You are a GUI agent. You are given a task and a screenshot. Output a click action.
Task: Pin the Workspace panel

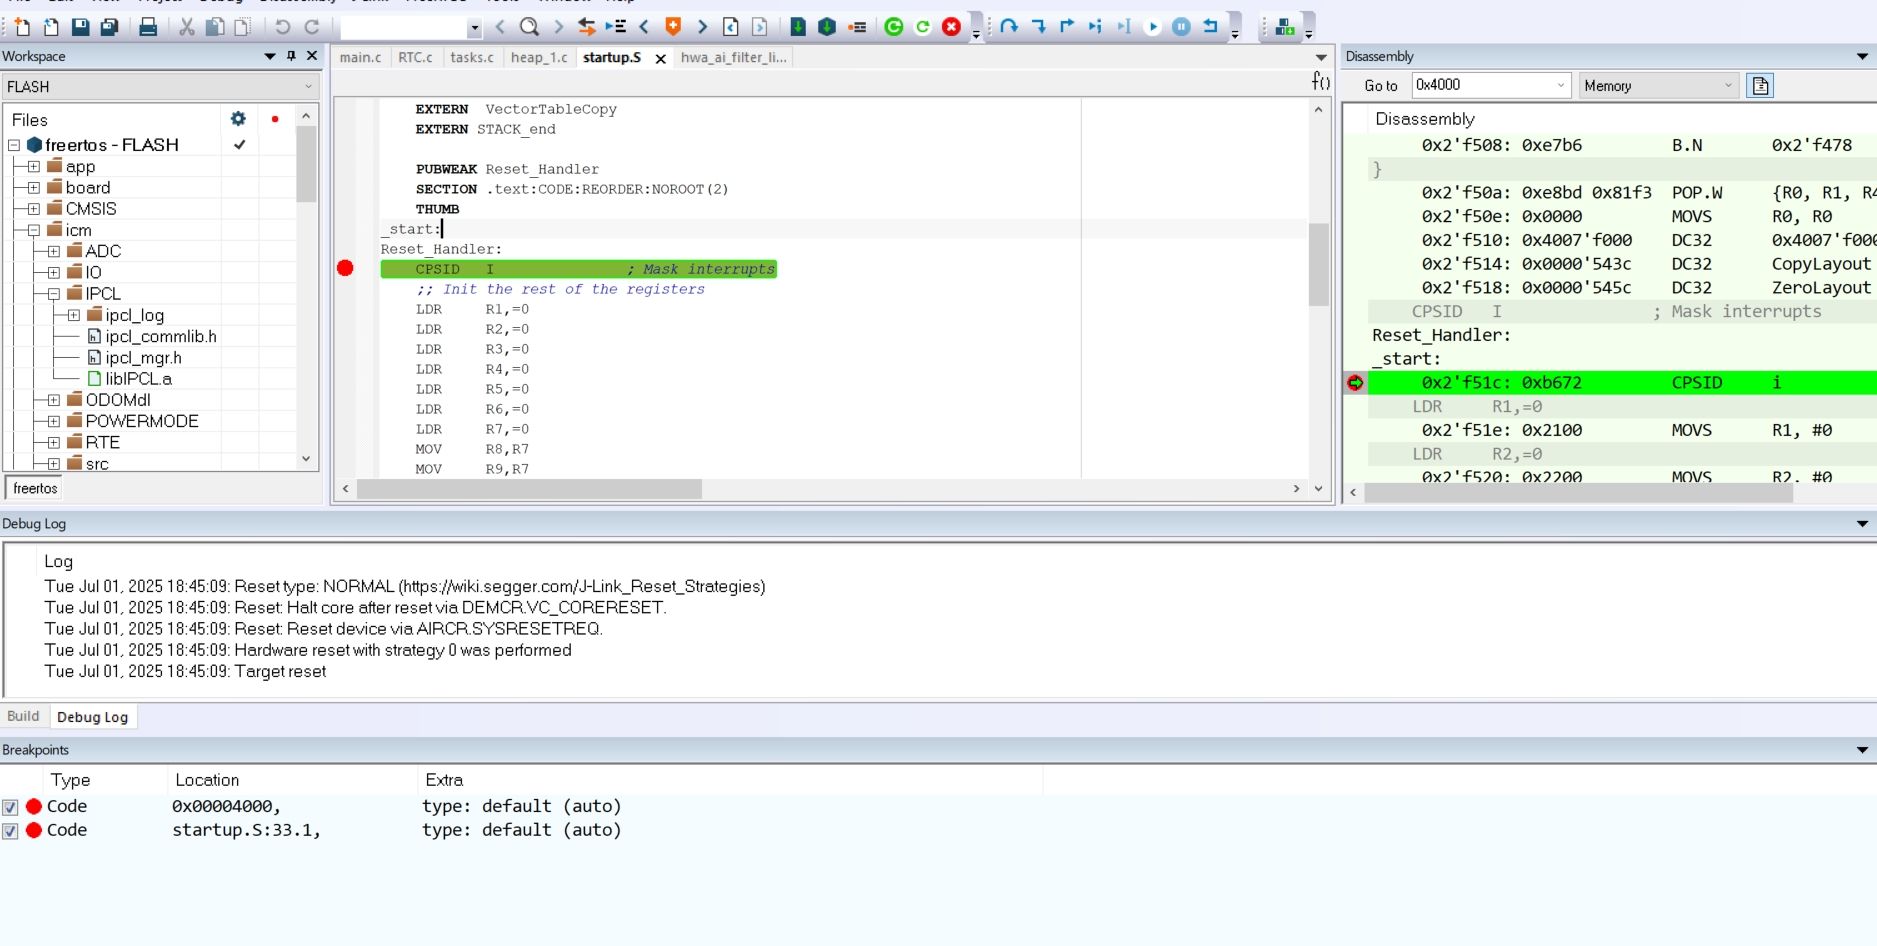[x=291, y=56]
